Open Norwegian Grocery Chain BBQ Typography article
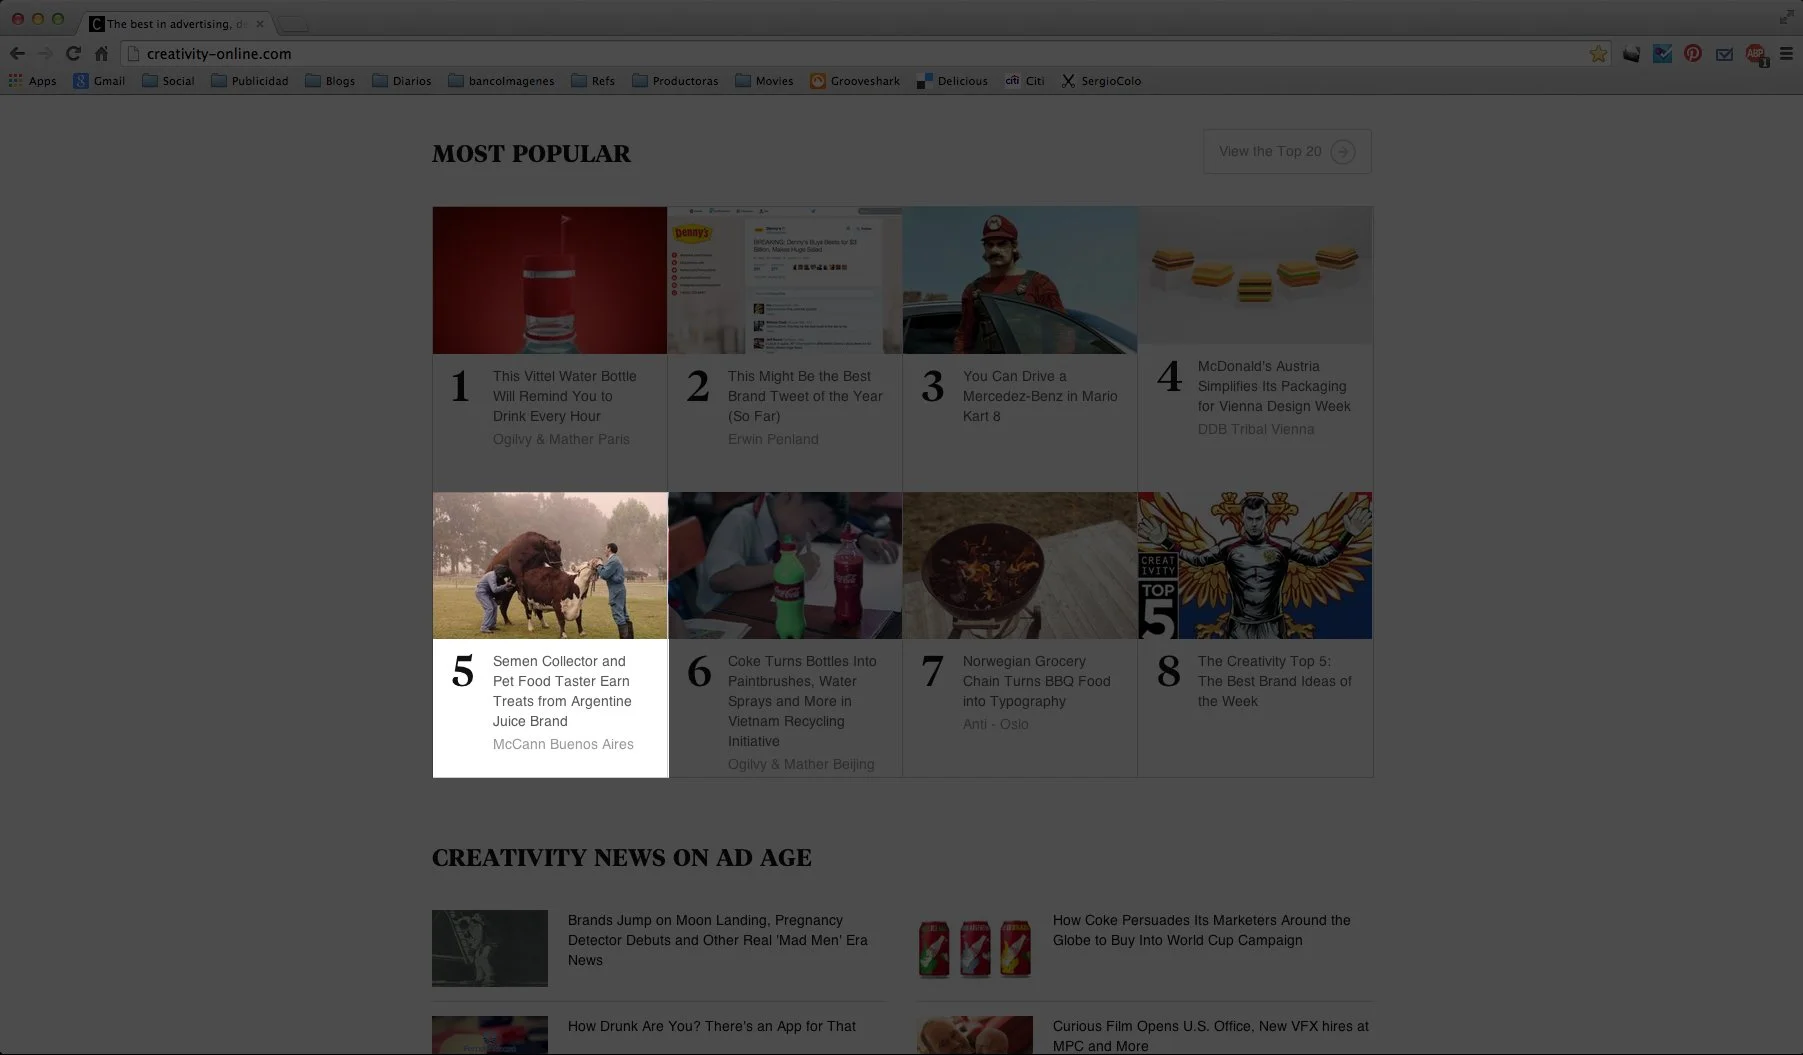 pos(1037,681)
